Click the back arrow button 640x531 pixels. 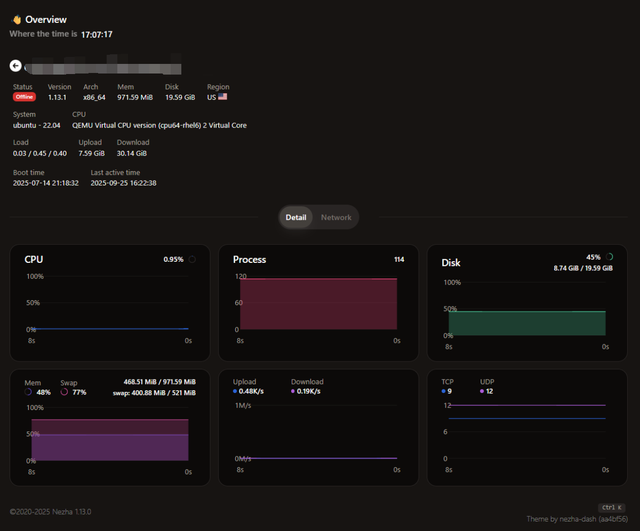pyautogui.click(x=16, y=65)
